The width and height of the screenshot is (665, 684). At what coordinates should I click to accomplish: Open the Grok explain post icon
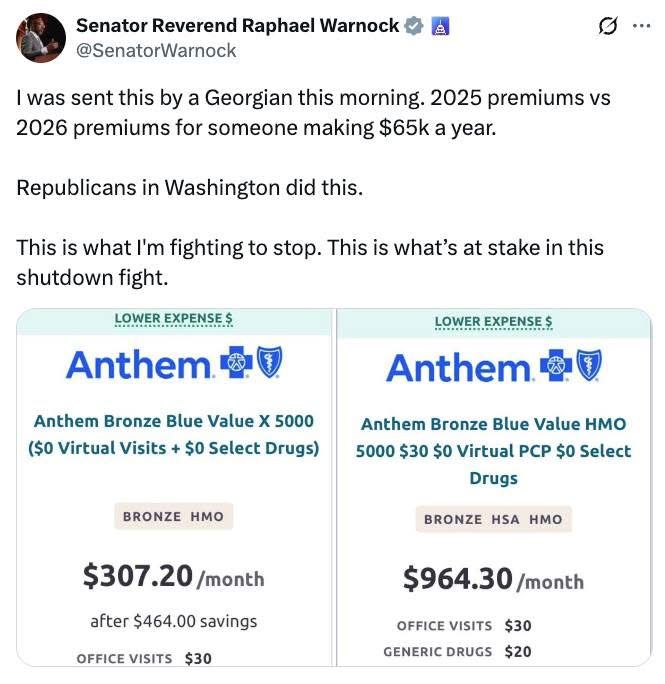coord(608,26)
